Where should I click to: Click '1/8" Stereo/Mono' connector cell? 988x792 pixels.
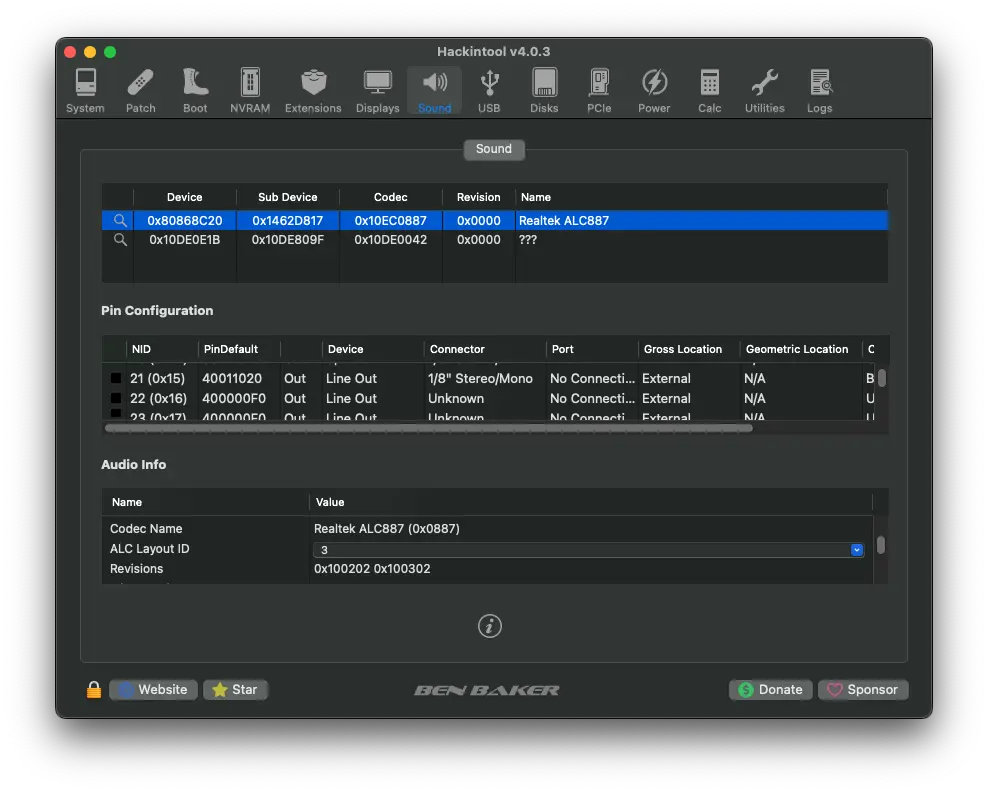click(480, 379)
